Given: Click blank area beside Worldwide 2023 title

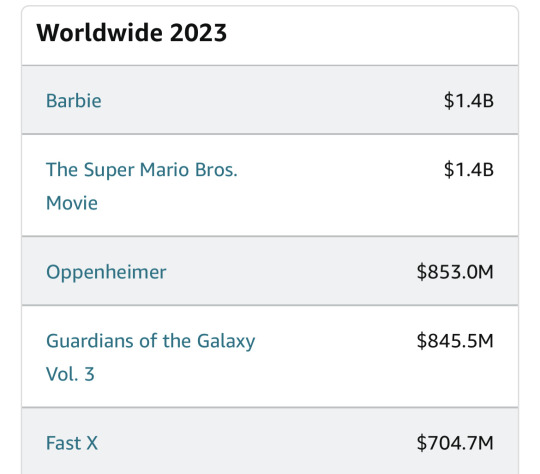Looking at the screenshot, I should (x=372, y=34).
